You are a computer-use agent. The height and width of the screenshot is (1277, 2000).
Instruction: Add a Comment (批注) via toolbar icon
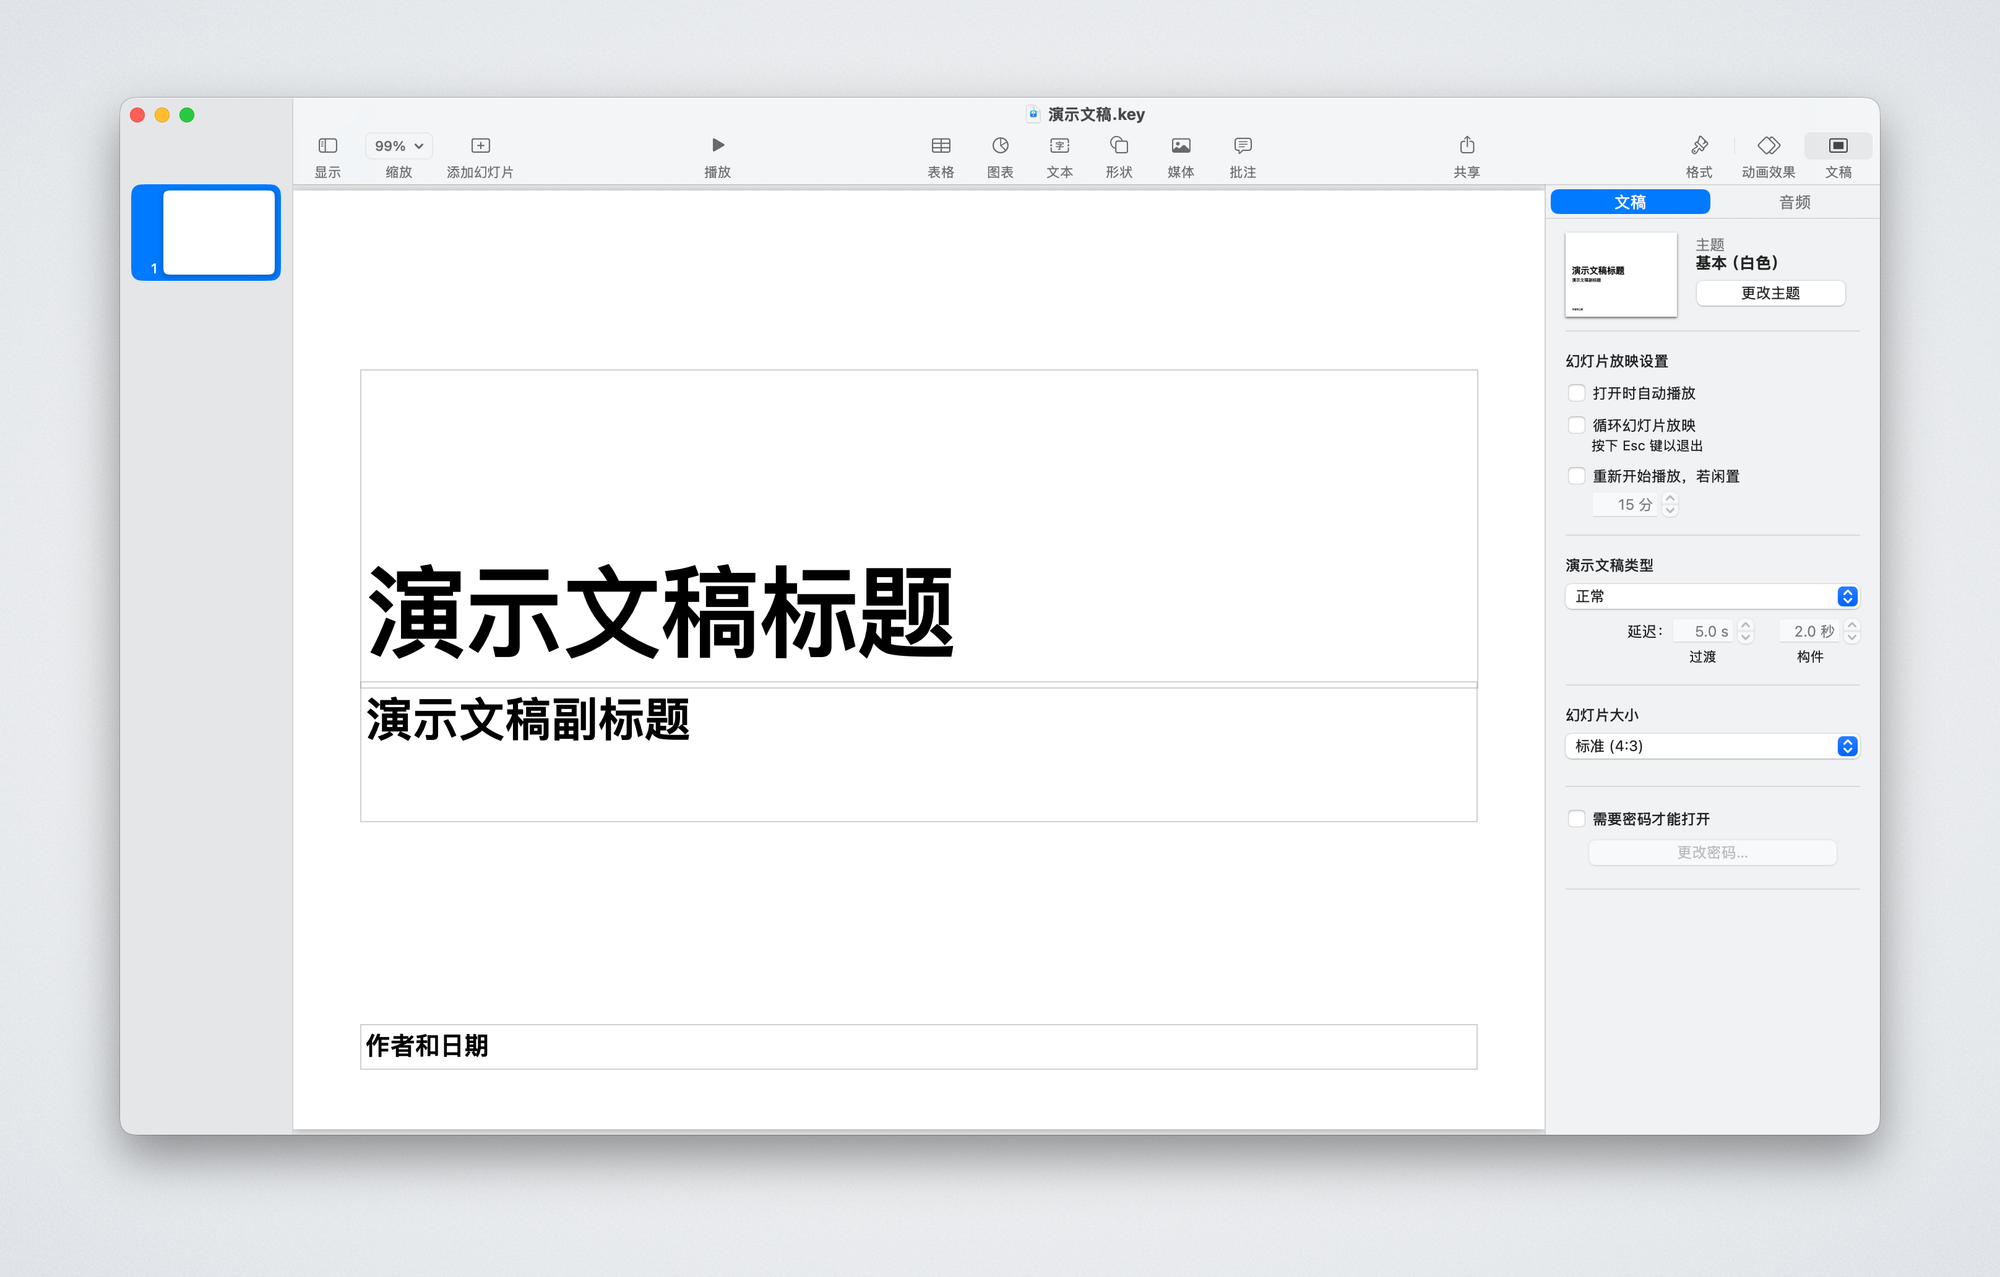pos(1242,146)
